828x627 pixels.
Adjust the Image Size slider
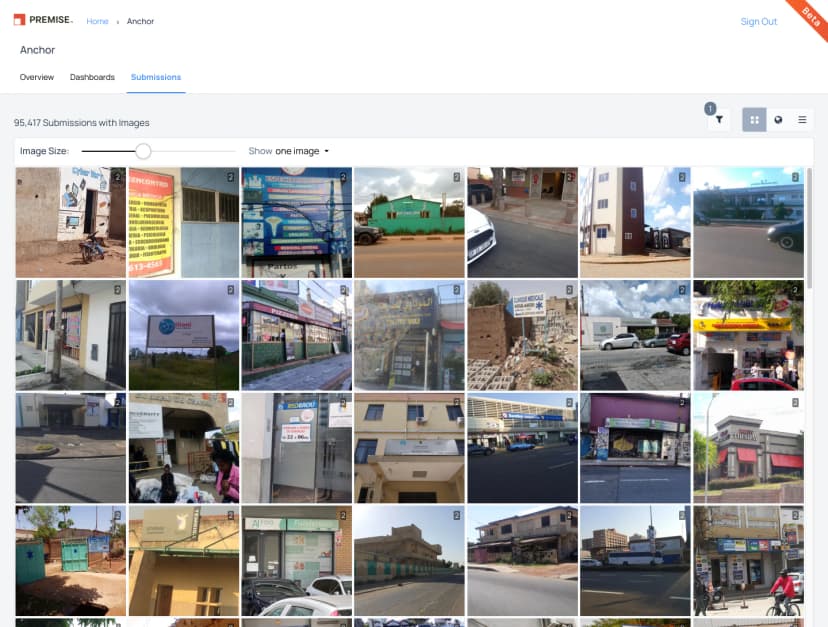[x=143, y=150]
